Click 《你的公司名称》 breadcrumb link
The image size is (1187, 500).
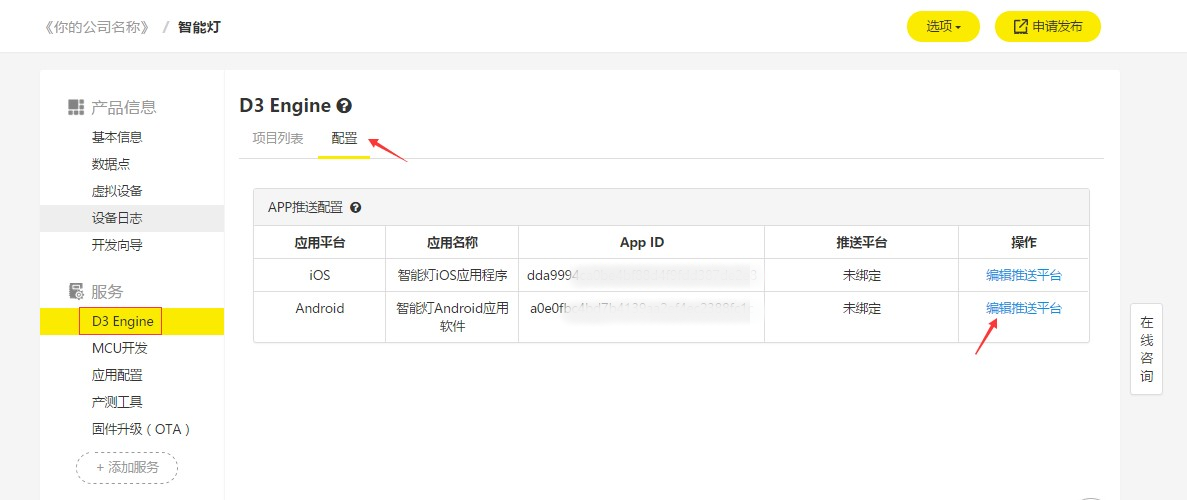tap(96, 27)
